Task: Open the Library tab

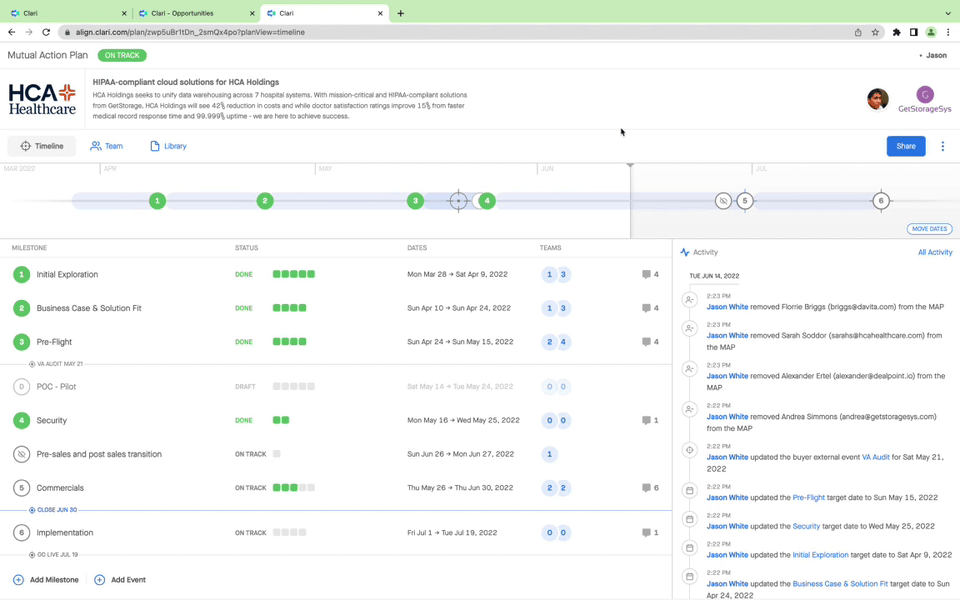Action: coord(168,146)
